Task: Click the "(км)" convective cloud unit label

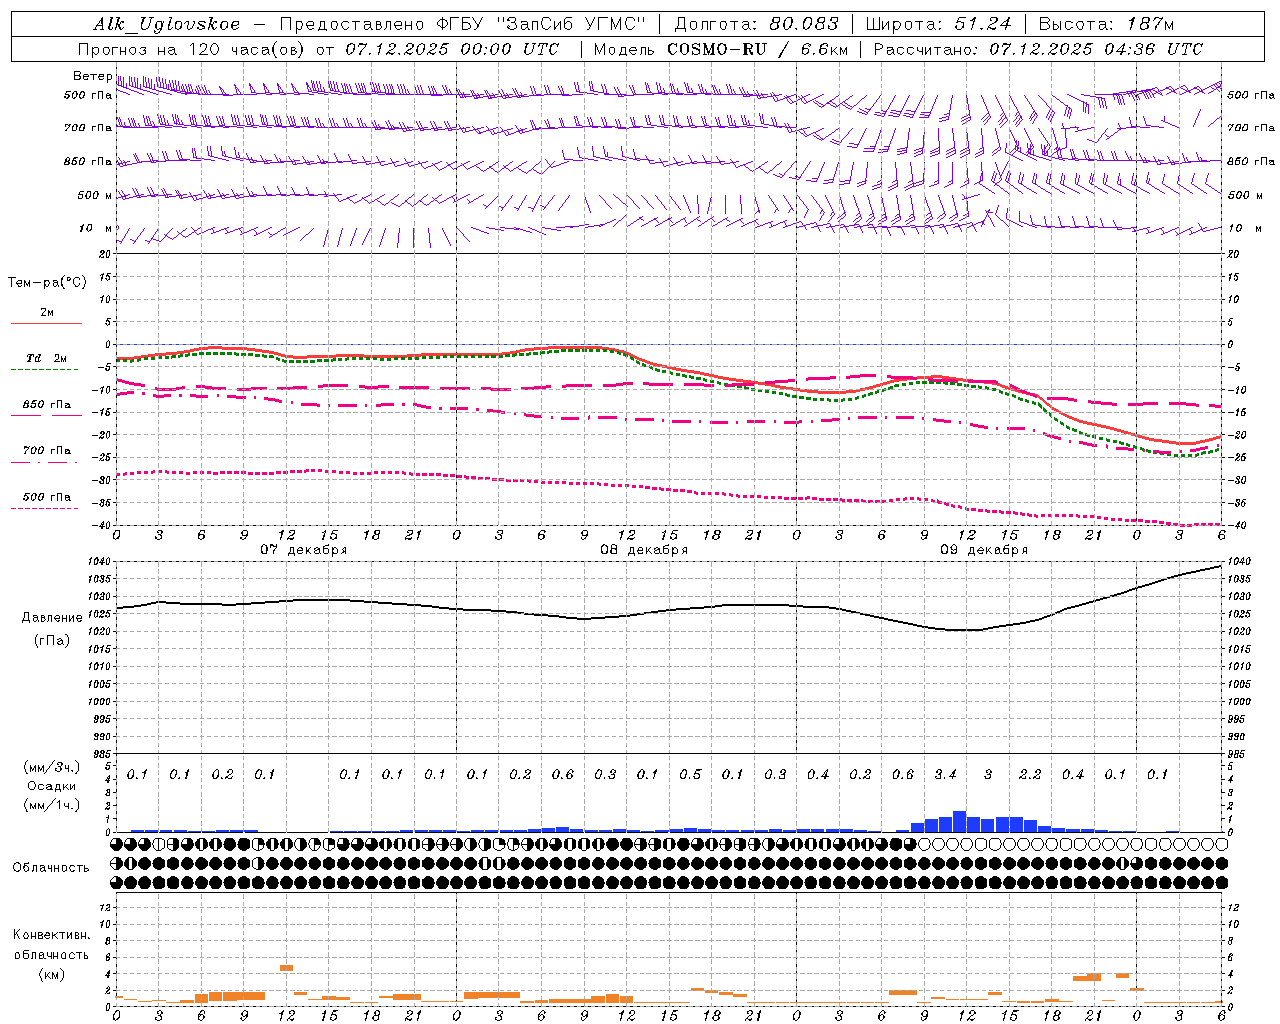Action: [51, 974]
